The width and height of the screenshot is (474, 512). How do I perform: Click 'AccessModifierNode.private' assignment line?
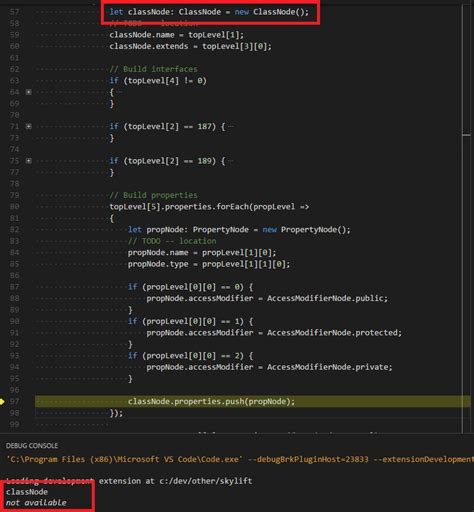point(270,367)
